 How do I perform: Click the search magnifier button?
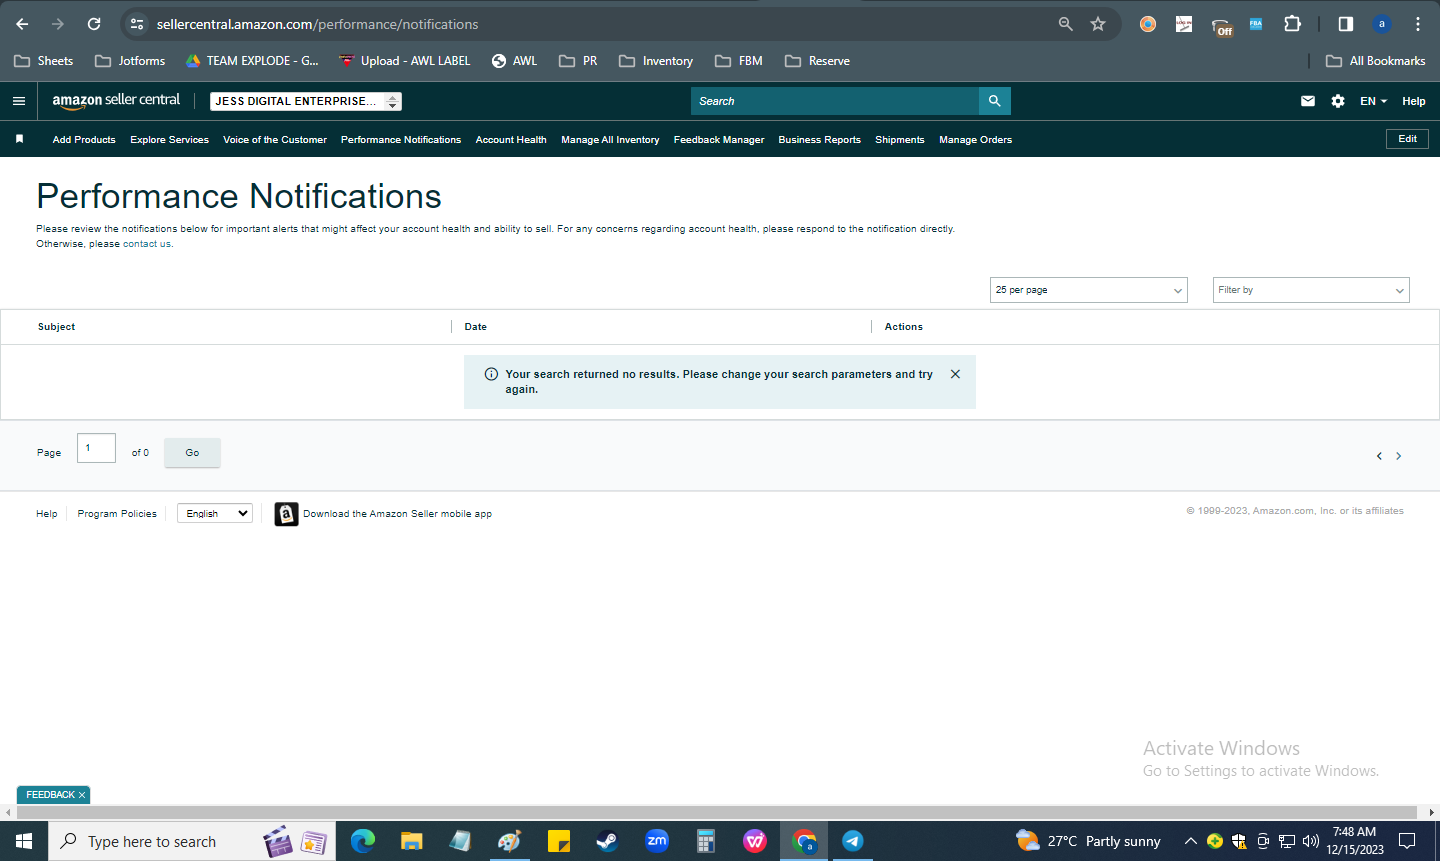(995, 101)
